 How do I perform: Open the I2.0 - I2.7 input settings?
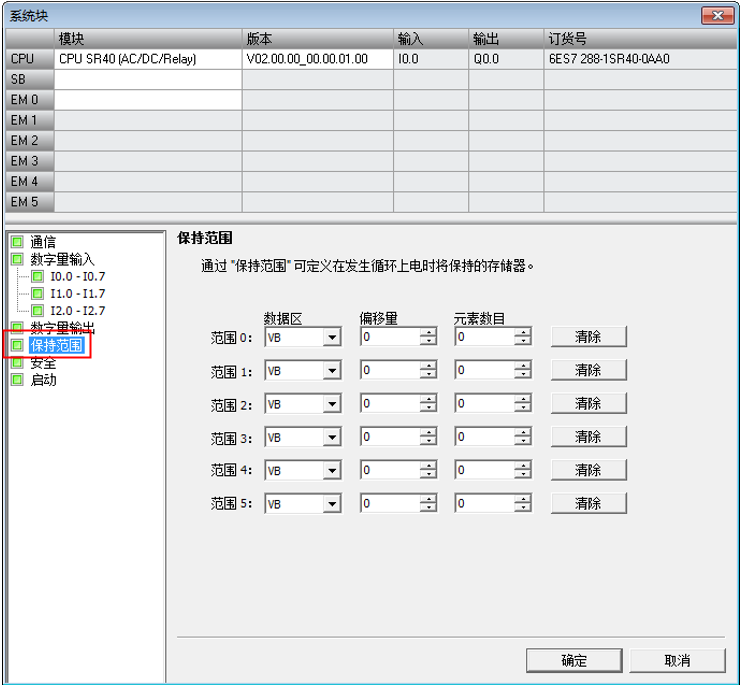pyautogui.click(x=77, y=311)
